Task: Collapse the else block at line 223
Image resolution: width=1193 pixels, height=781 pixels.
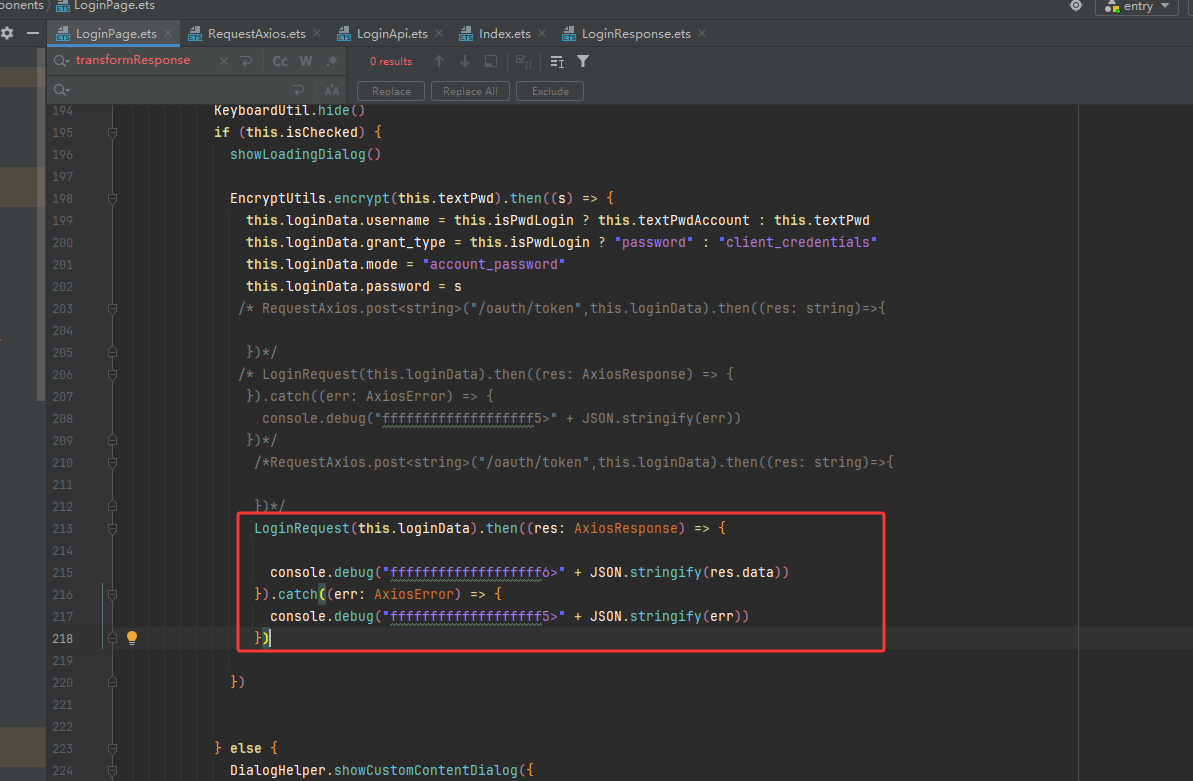Action: pos(112,748)
